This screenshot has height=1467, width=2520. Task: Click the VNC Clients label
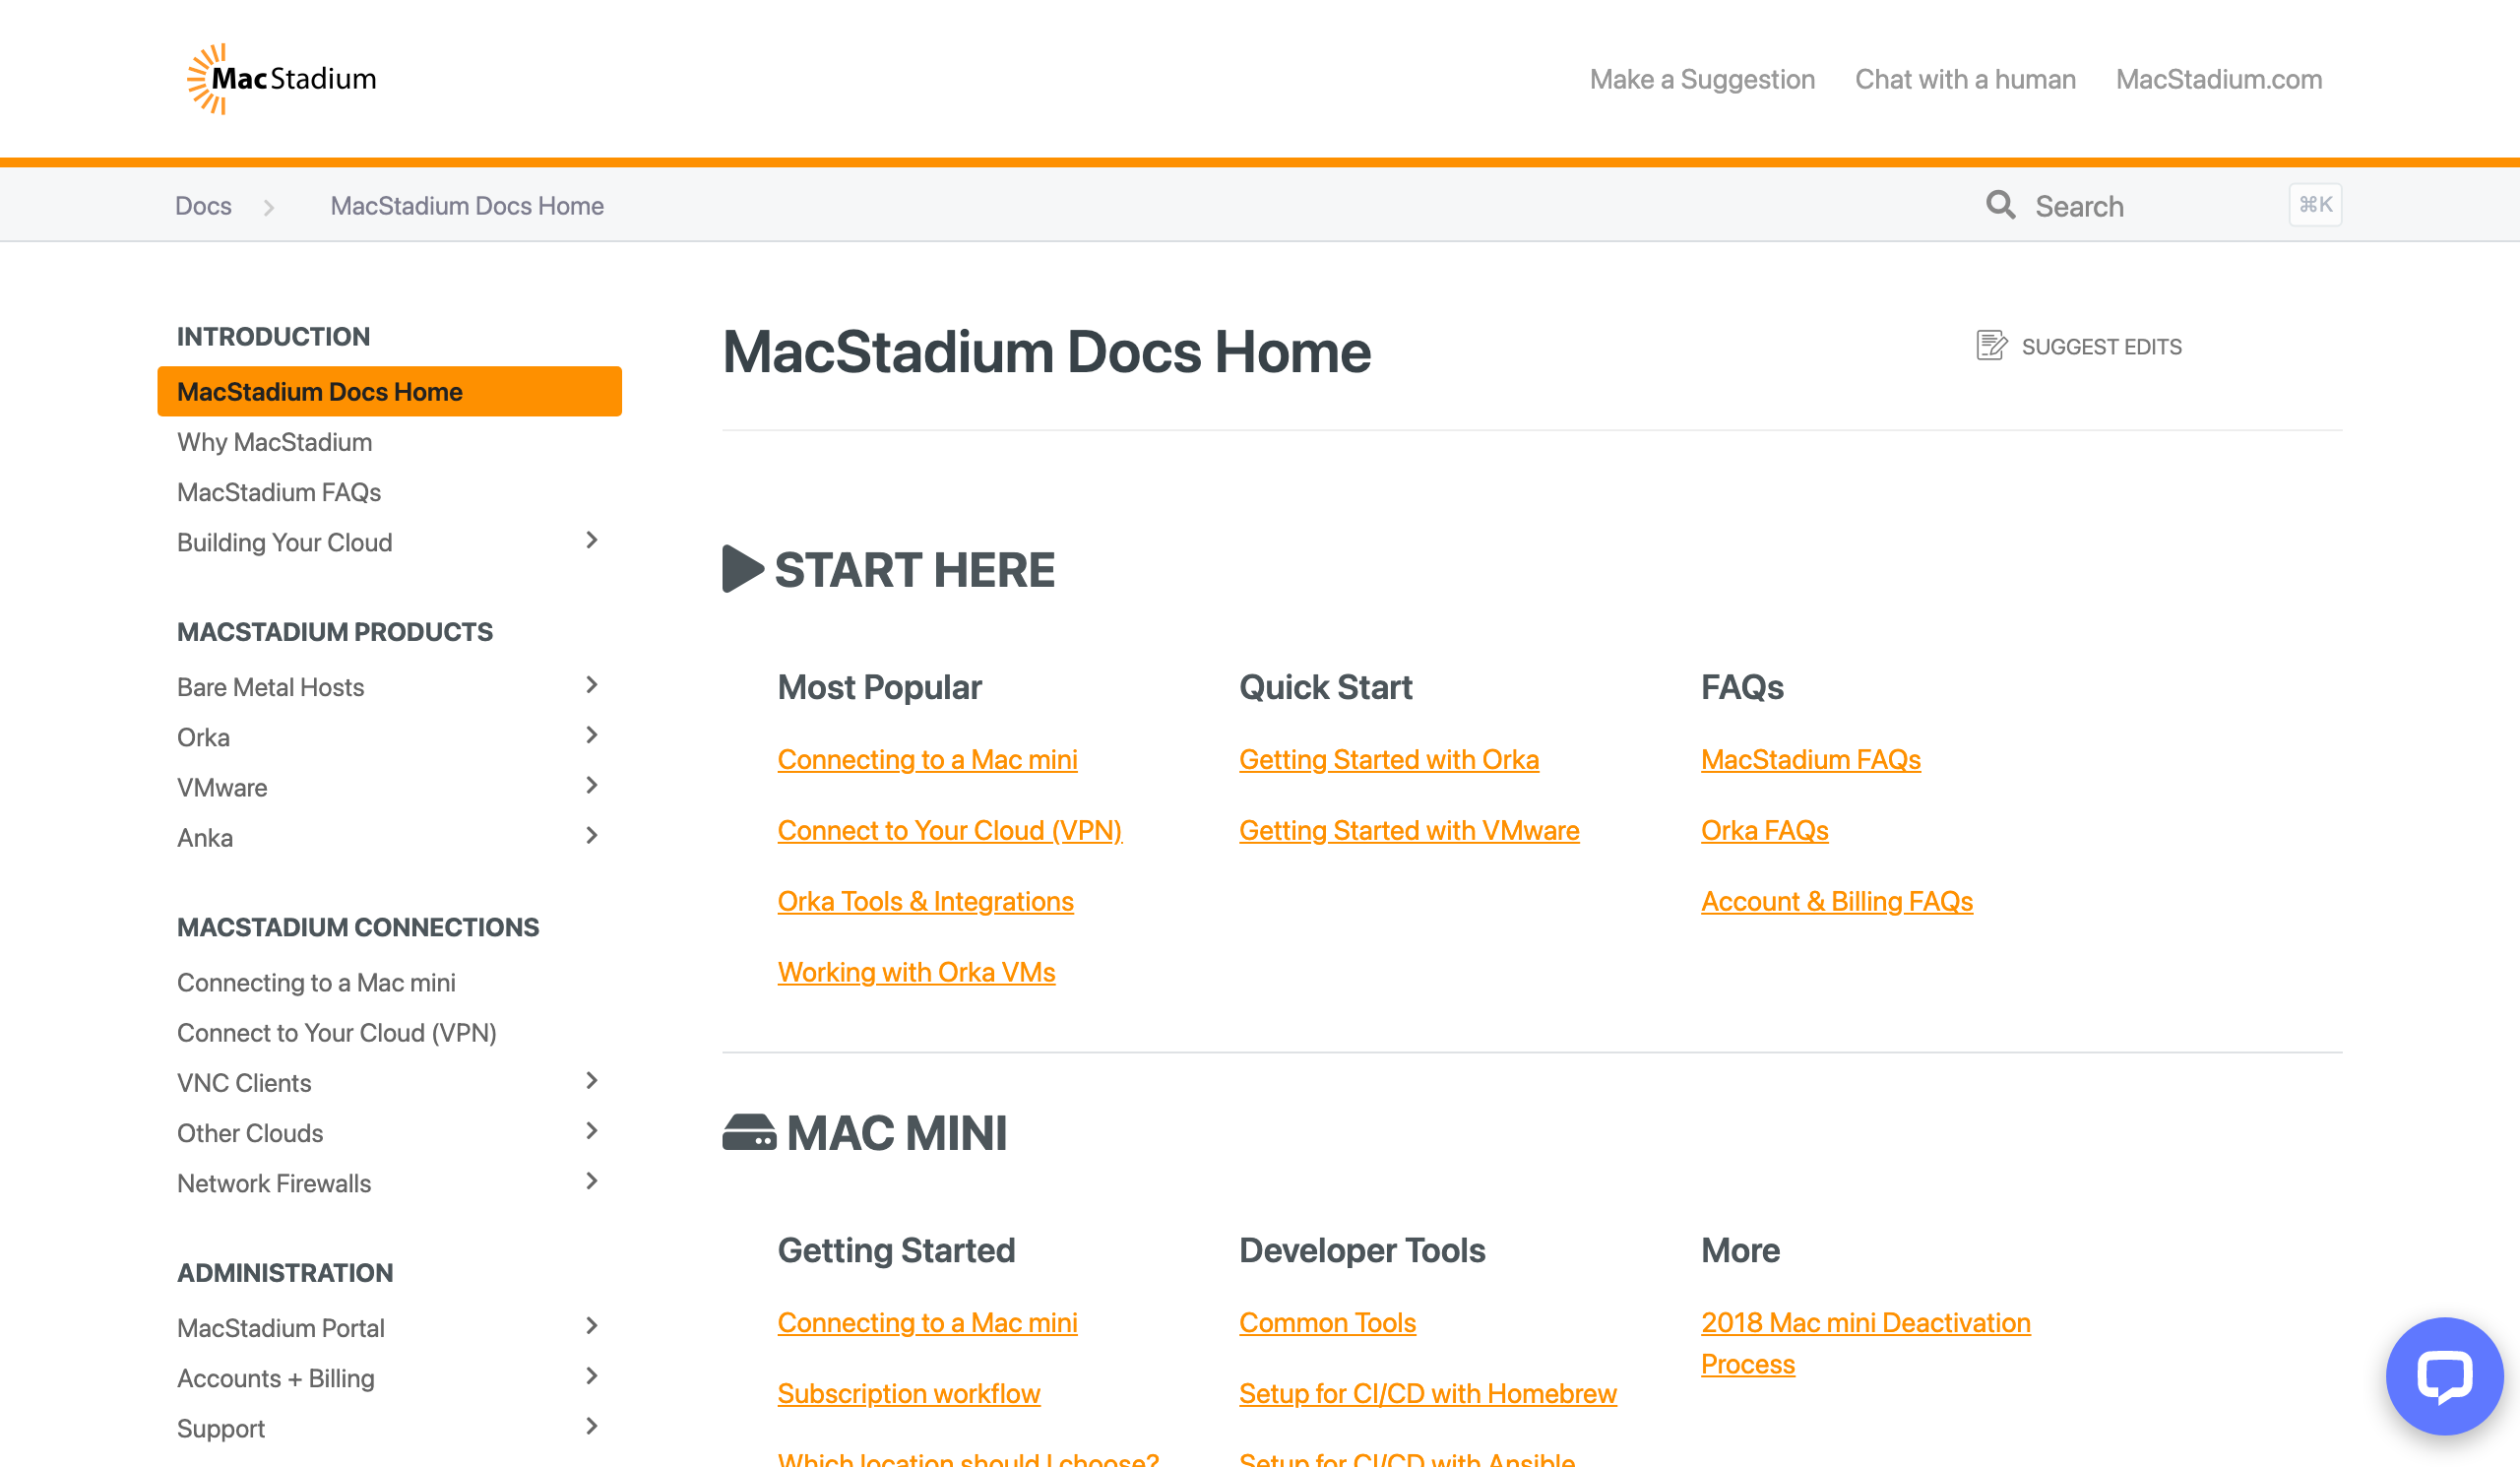click(x=244, y=1082)
